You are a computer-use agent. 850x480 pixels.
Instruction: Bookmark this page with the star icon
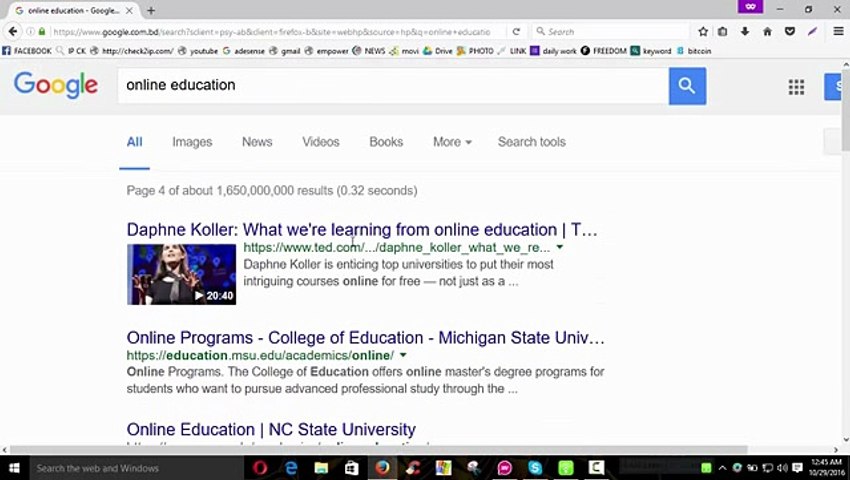click(x=703, y=31)
